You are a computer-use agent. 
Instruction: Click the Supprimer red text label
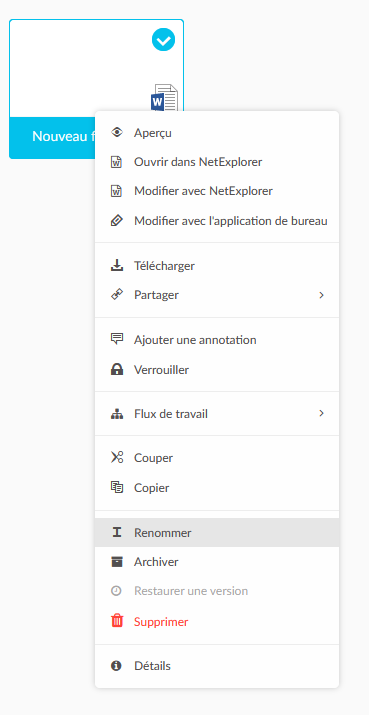pyautogui.click(x=161, y=622)
